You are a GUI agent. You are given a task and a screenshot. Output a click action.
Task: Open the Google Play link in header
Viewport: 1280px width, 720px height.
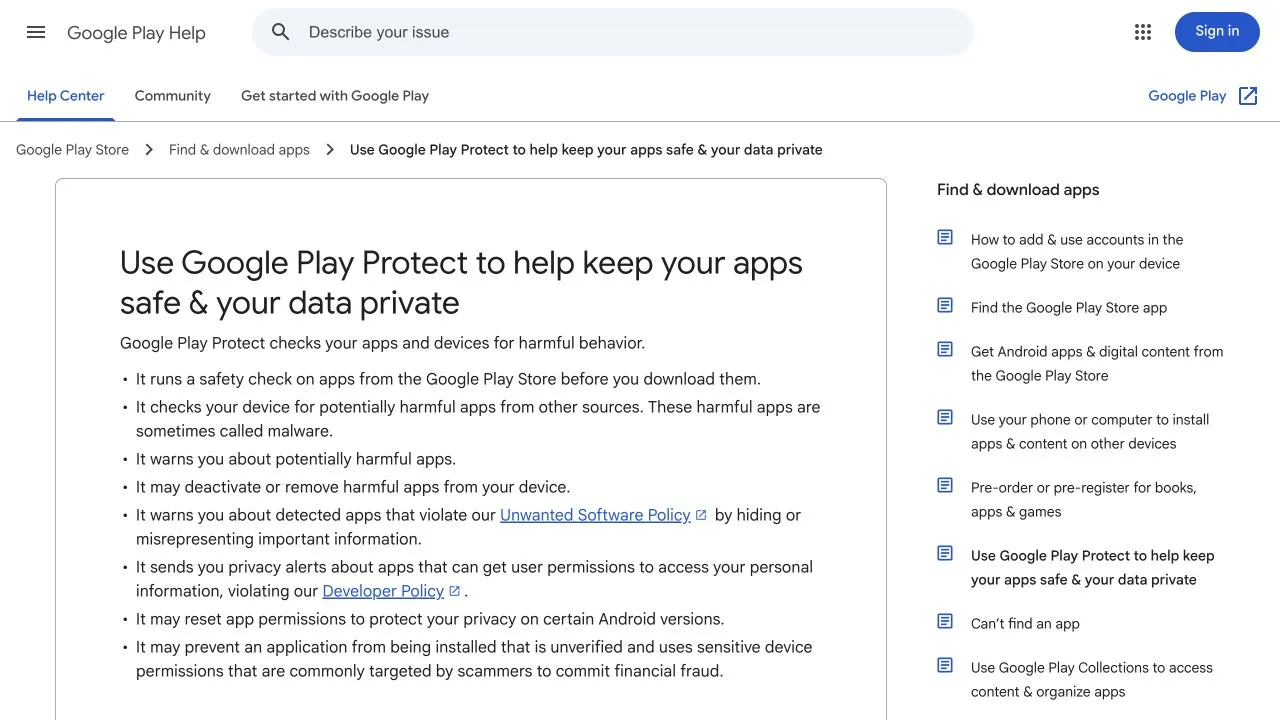coord(1187,96)
